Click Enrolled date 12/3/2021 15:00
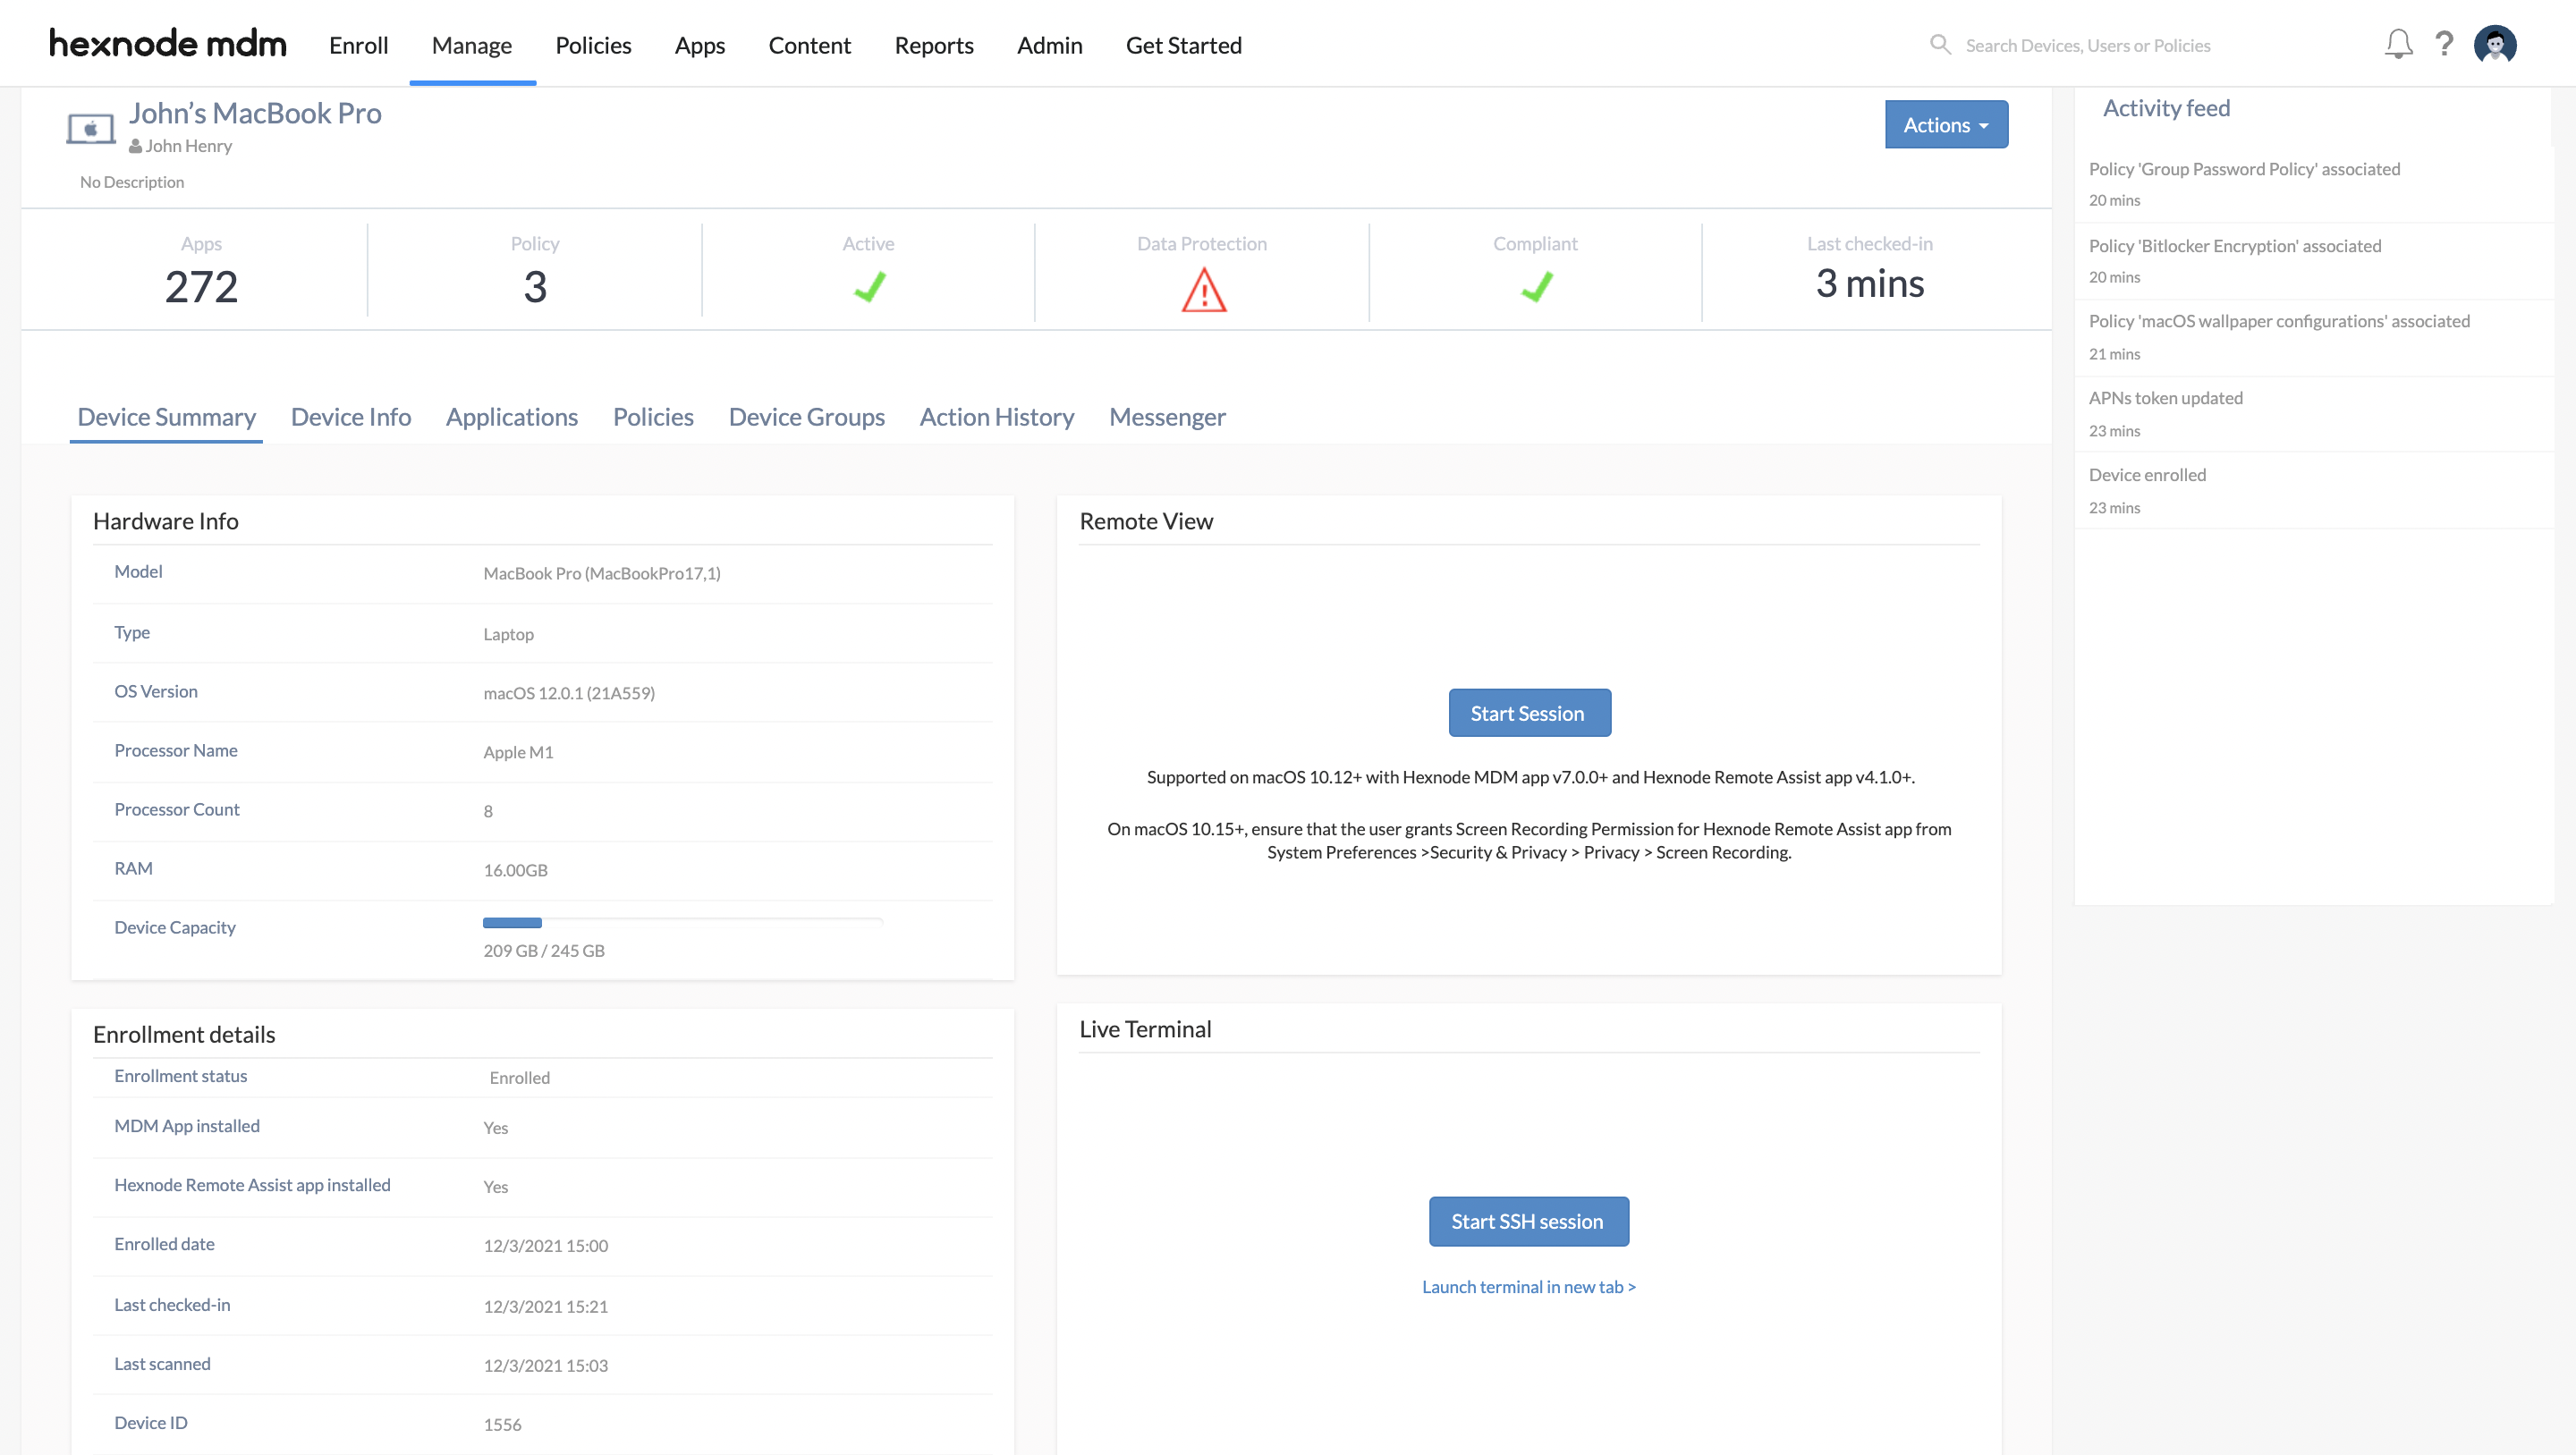 545,1246
